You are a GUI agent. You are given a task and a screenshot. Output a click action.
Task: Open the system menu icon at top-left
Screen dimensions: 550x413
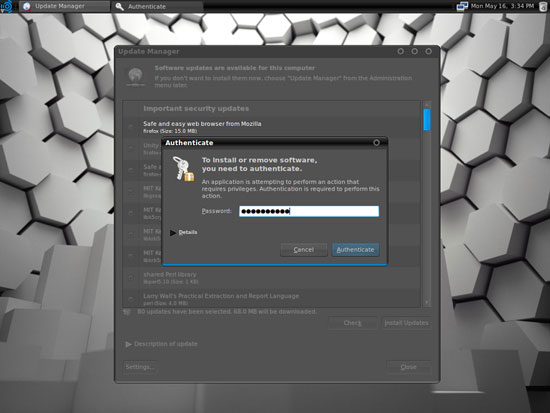point(7,6)
